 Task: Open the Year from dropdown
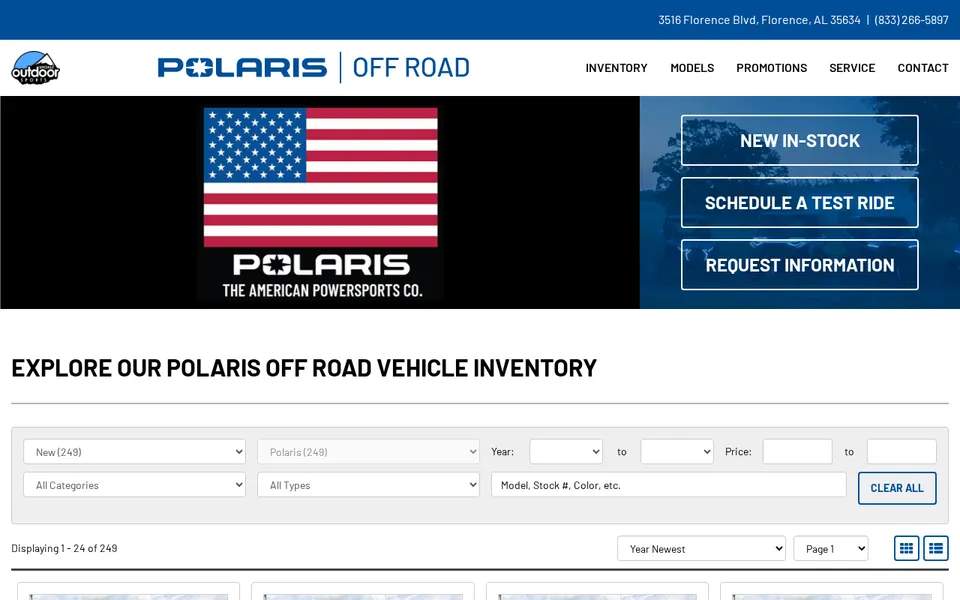566,452
